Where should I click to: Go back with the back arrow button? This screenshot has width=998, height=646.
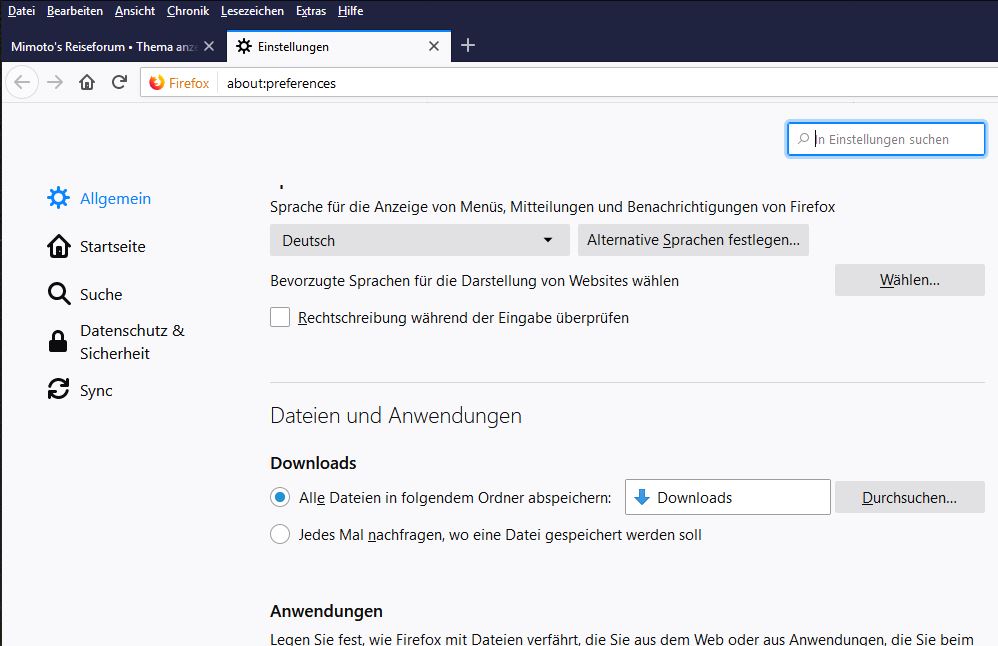pos(22,83)
